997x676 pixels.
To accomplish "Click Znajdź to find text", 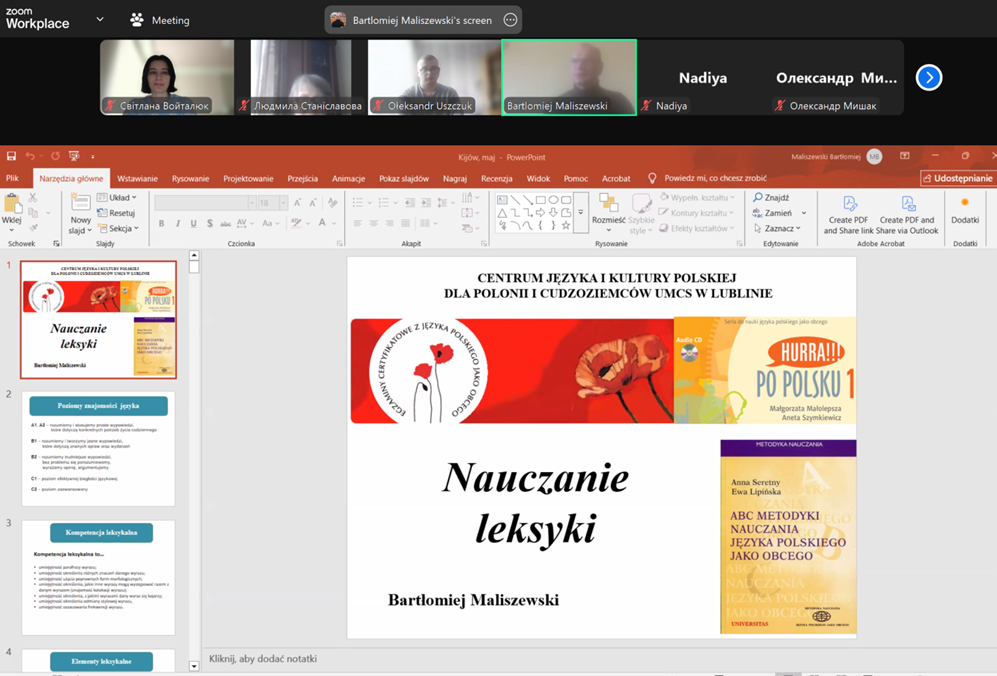I will pyautogui.click(x=771, y=198).
